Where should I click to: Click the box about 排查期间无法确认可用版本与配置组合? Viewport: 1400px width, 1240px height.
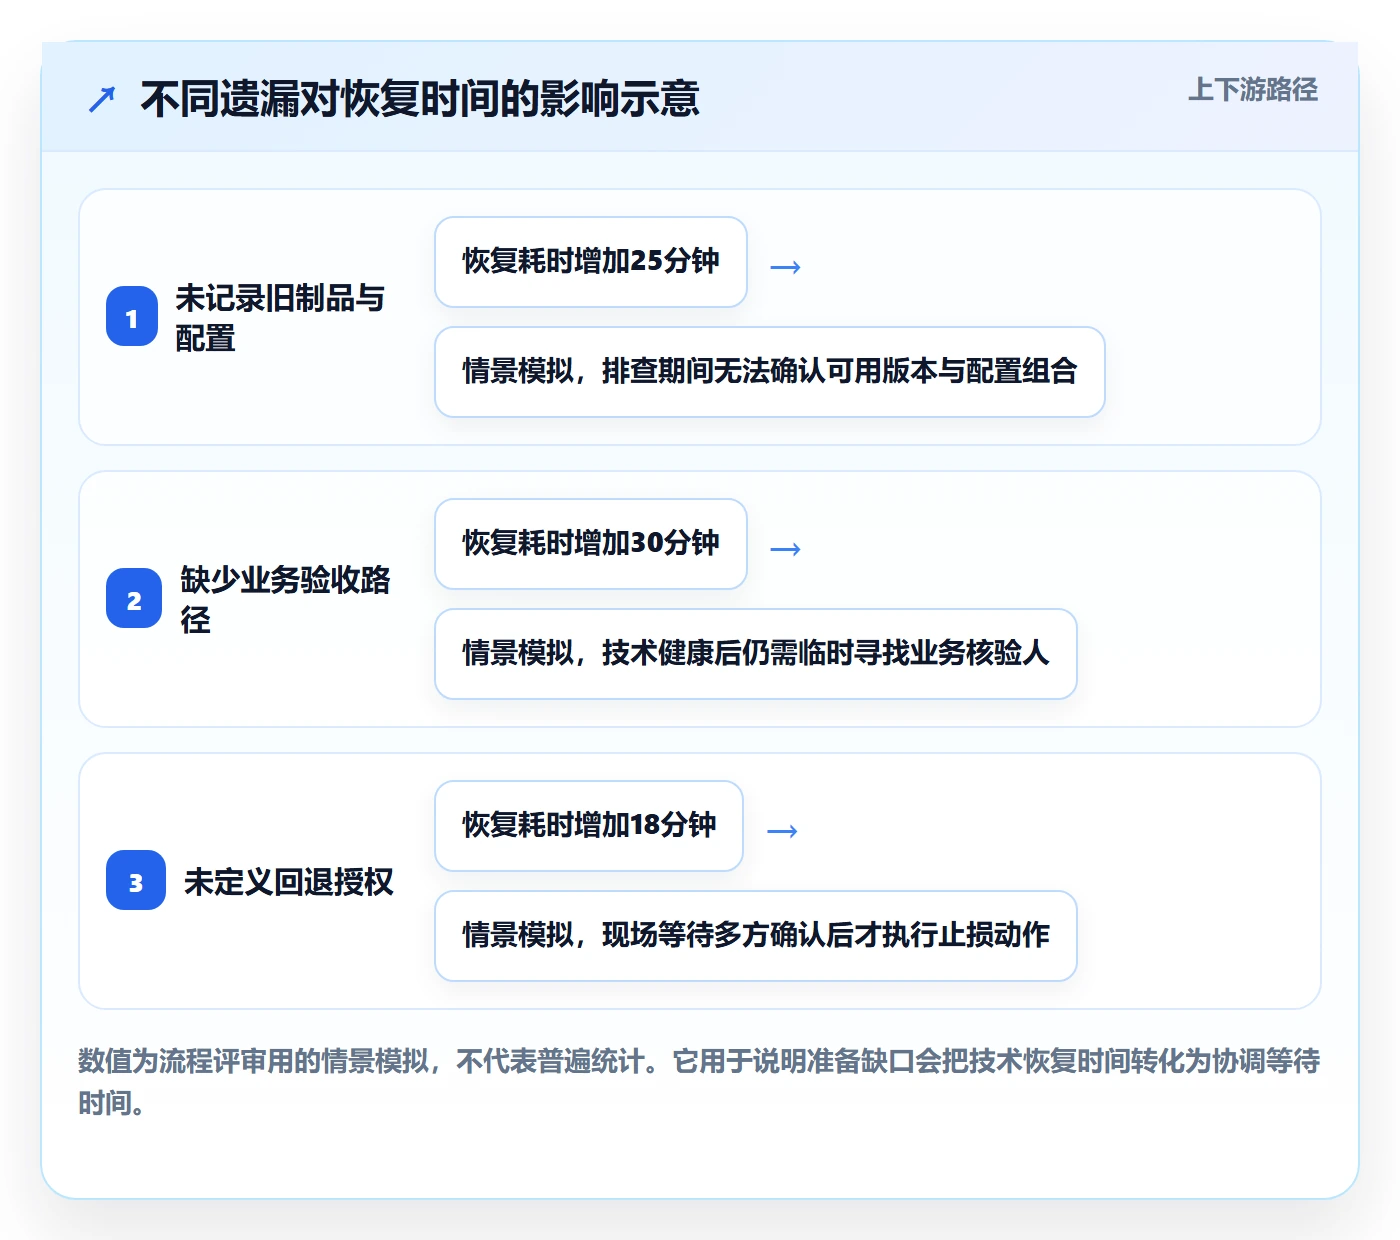[770, 372]
